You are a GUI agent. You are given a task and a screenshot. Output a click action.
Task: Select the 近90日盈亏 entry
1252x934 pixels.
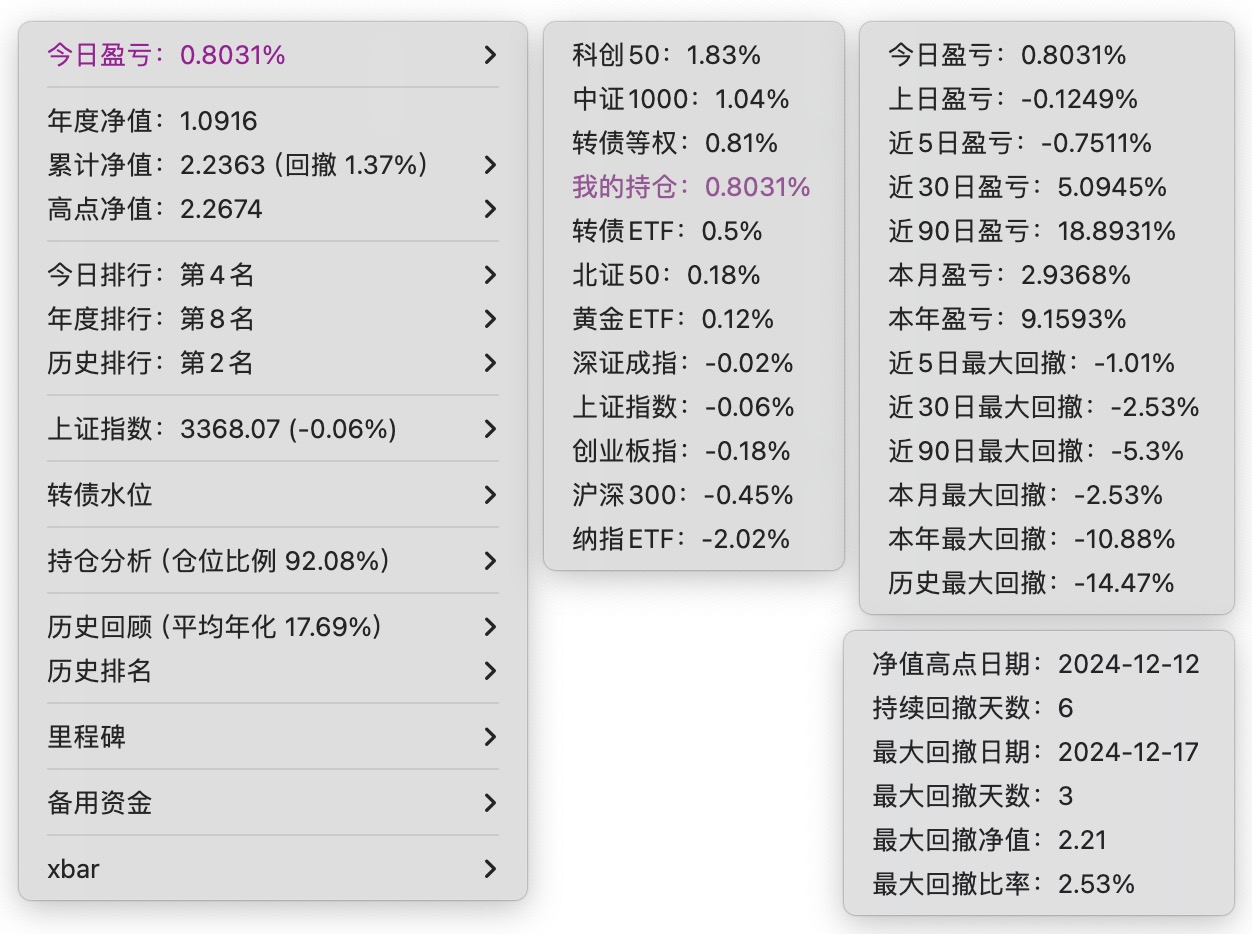click(1031, 231)
